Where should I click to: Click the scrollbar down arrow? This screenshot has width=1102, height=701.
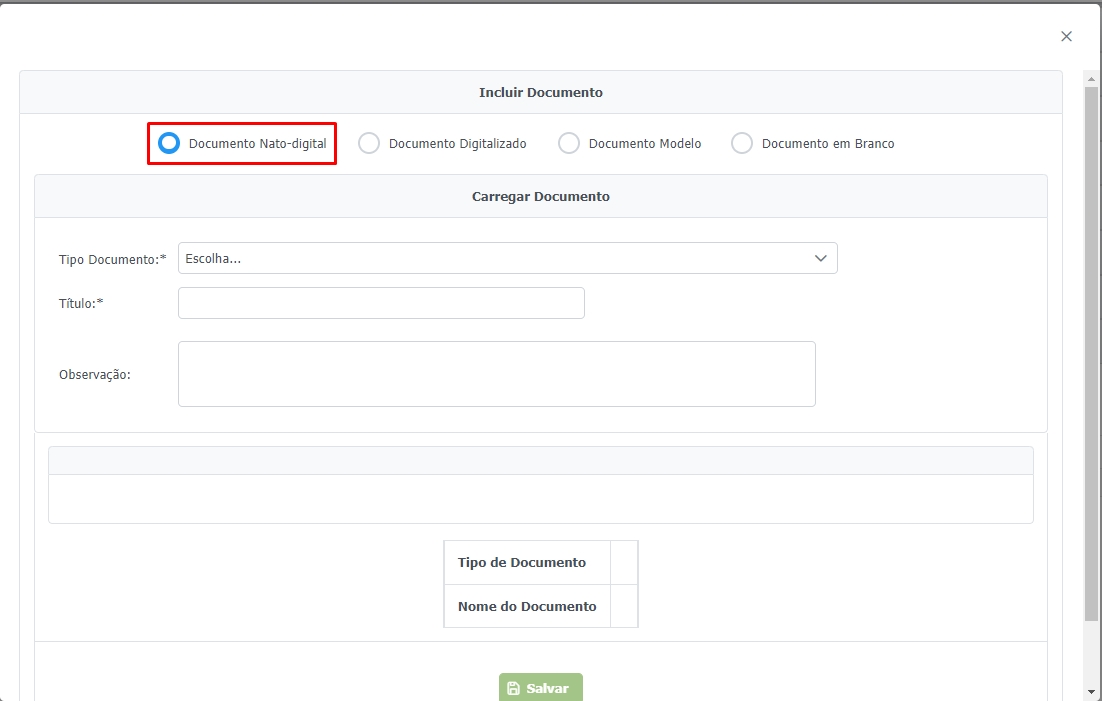click(1091, 691)
